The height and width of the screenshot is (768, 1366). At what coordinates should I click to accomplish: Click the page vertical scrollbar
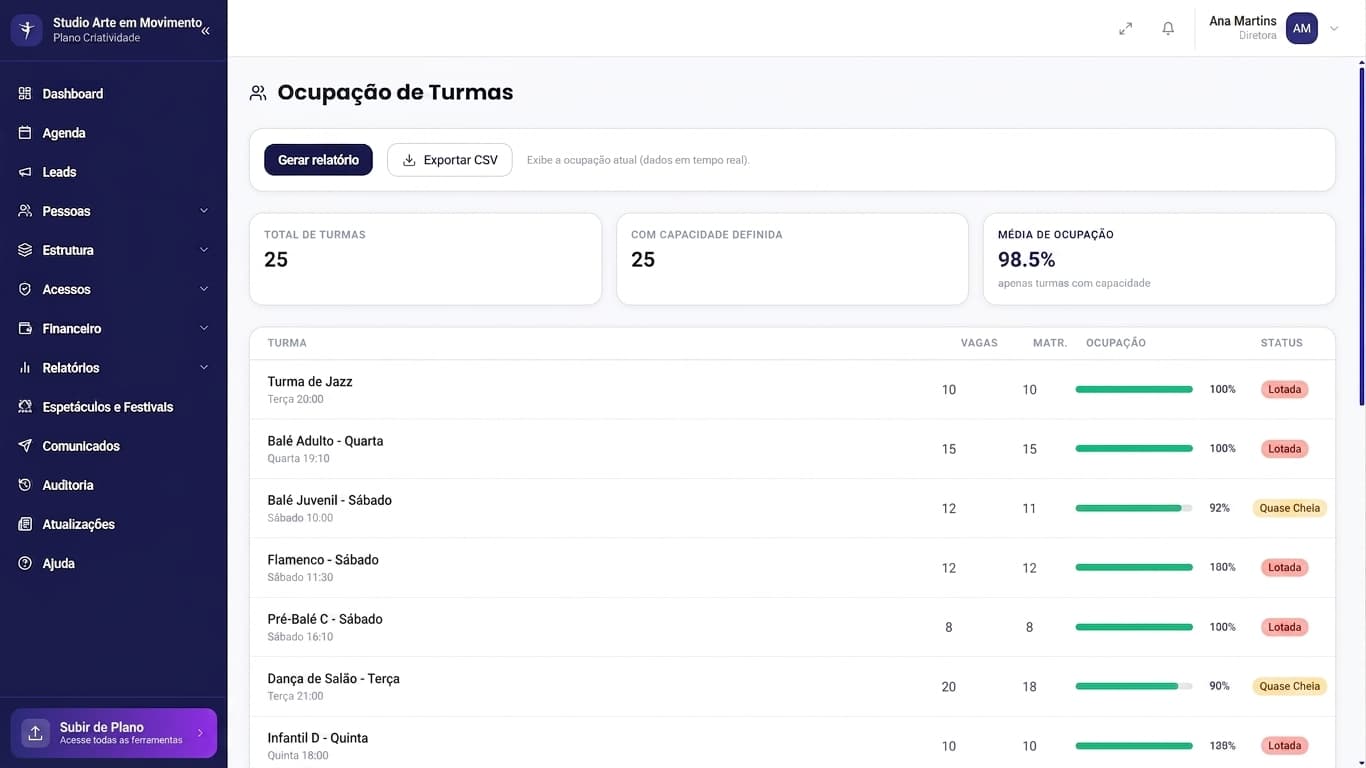pos(1361,235)
